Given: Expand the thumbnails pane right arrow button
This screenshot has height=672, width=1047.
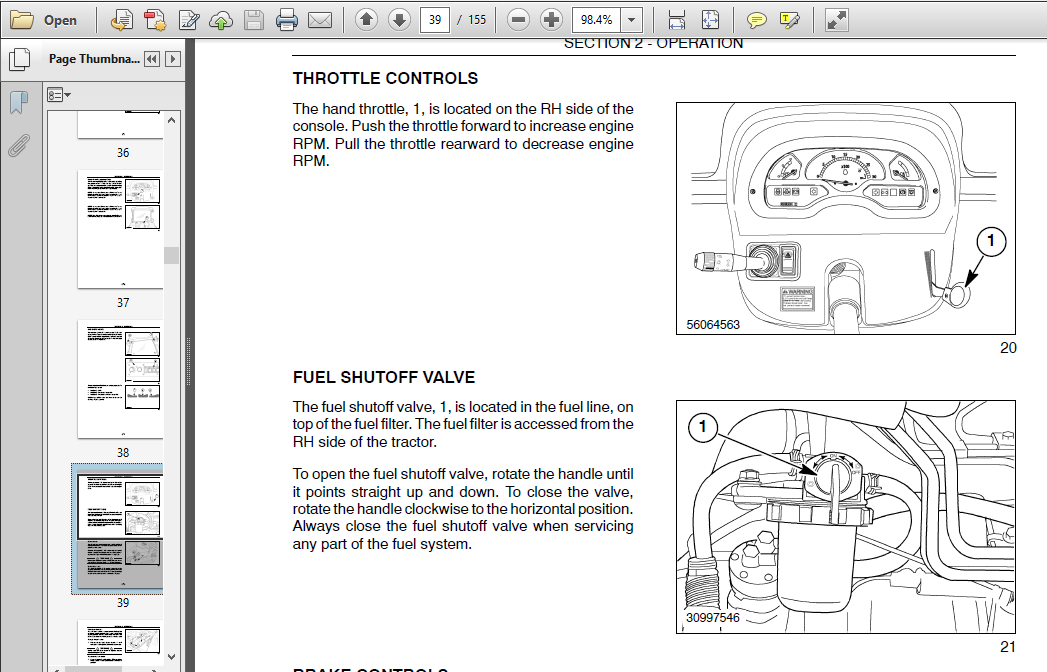Looking at the screenshot, I should [173, 59].
